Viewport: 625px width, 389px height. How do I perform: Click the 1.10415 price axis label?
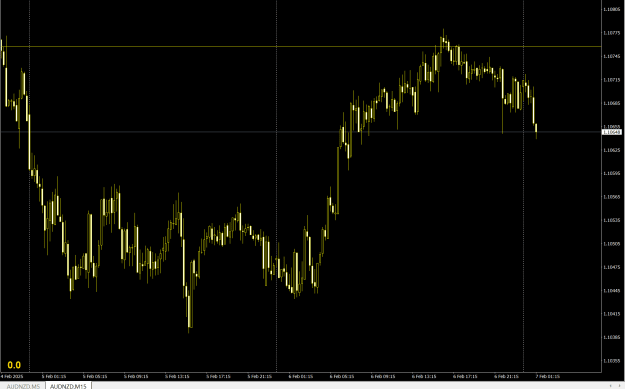[x=611, y=314]
